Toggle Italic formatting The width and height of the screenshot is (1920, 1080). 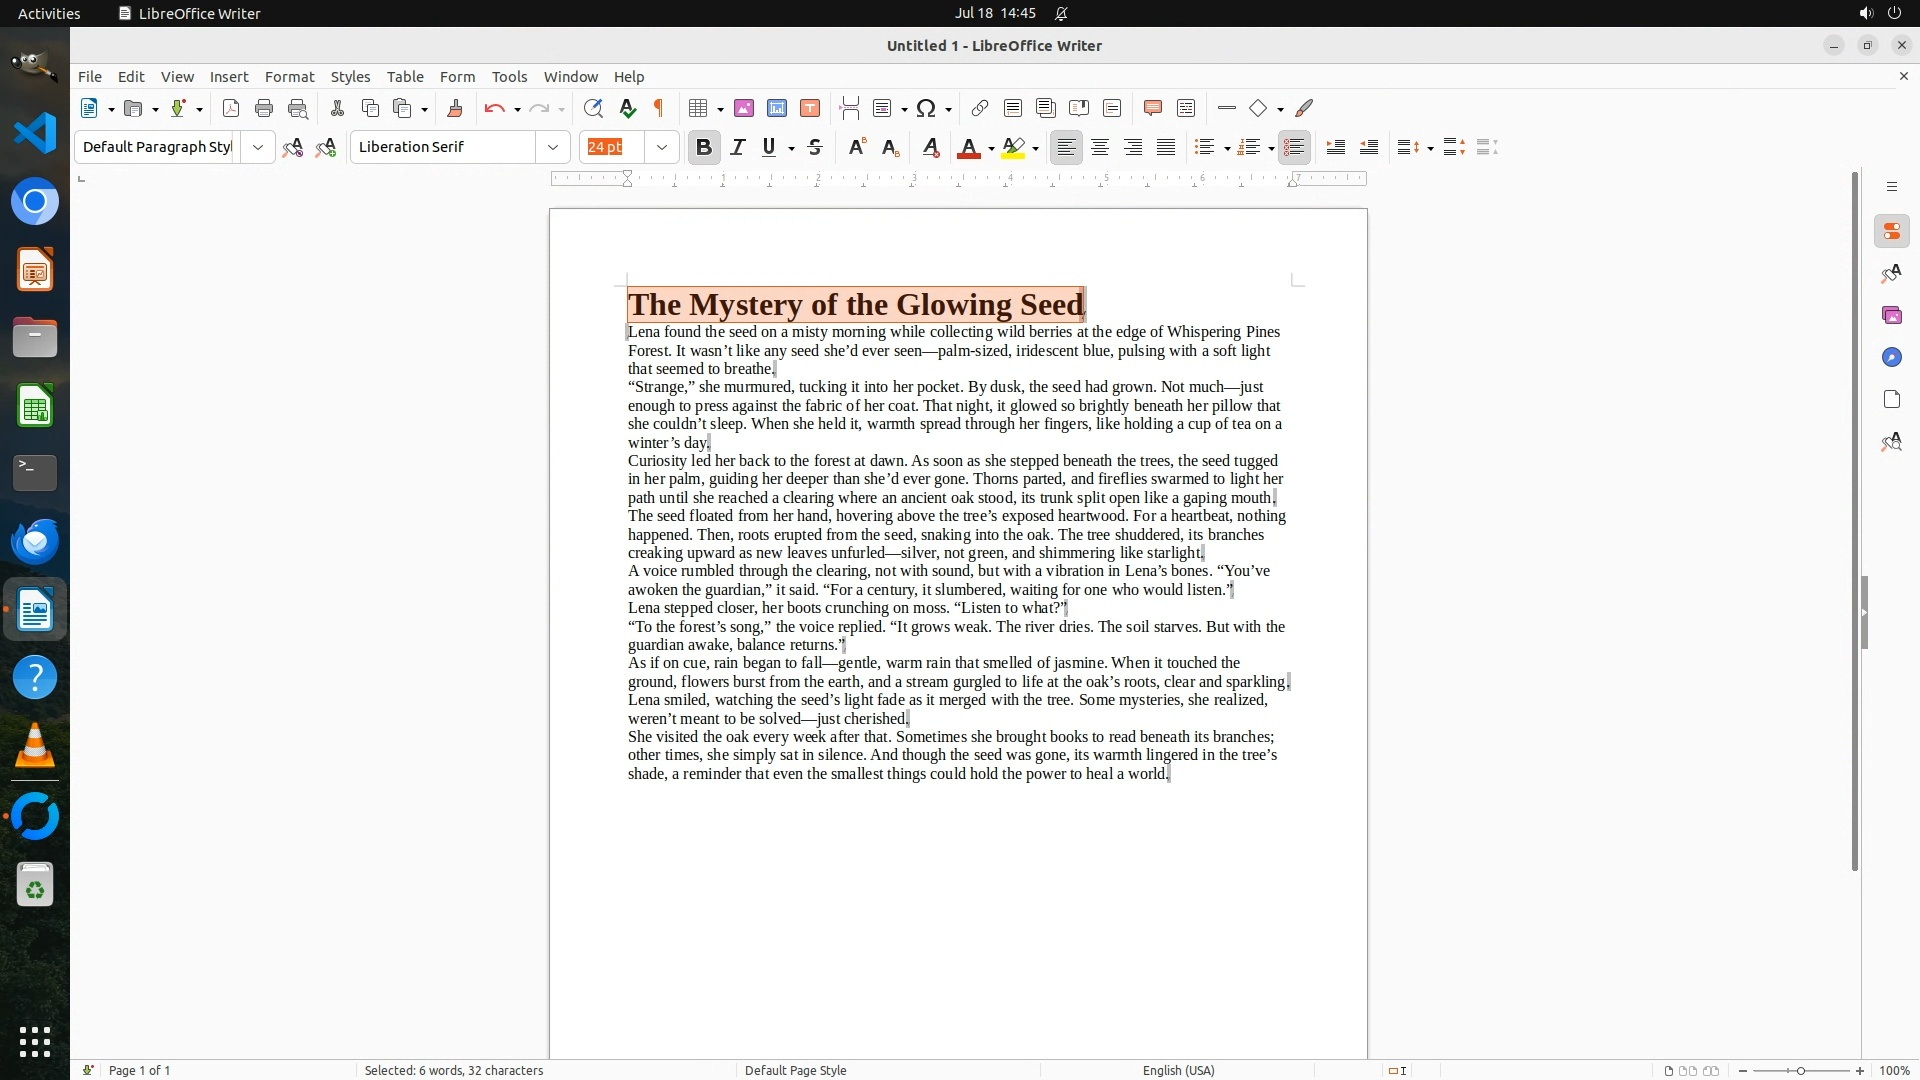[x=738, y=148]
